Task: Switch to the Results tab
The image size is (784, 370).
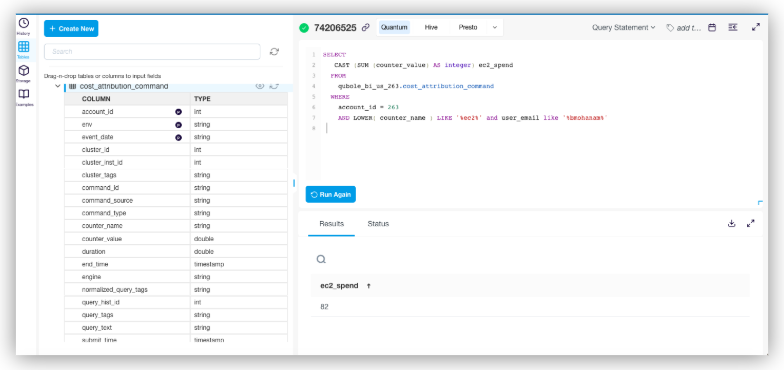Action: (x=332, y=224)
